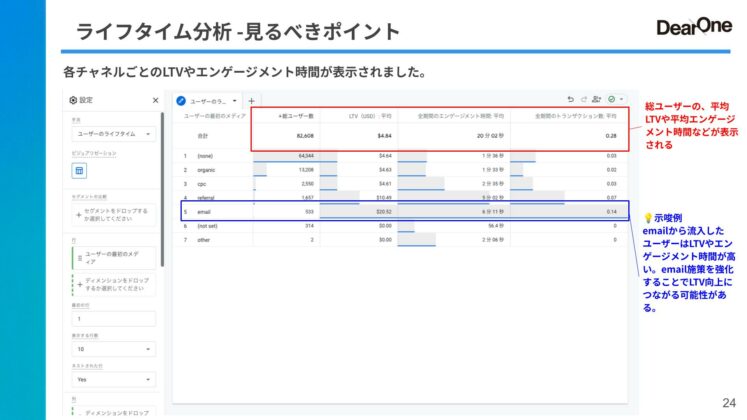Click the referral row label
Image resolution: width=747 pixels, height=420 pixels.
206,198
